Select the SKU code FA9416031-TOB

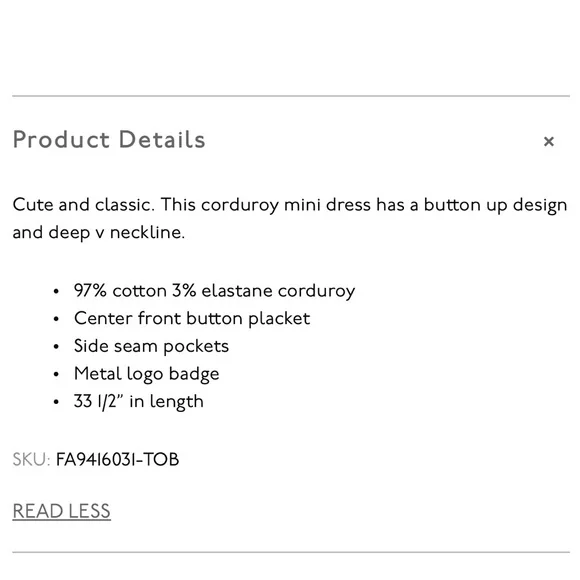117,459
